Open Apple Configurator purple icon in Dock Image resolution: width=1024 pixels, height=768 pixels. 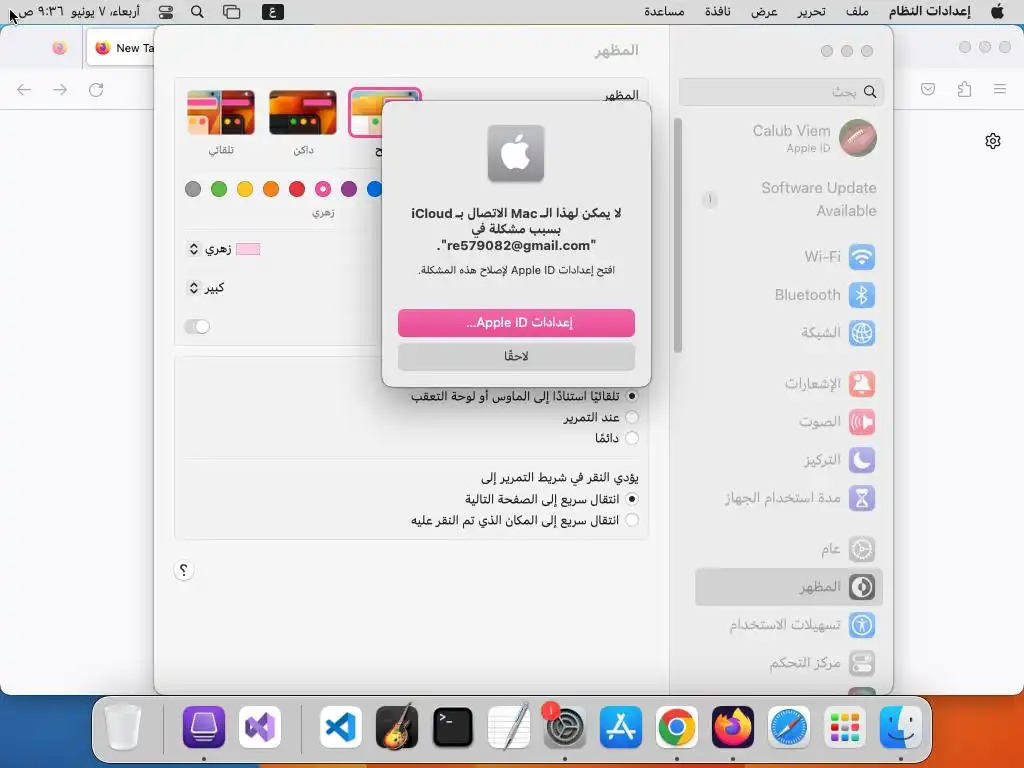click(204, 727)
